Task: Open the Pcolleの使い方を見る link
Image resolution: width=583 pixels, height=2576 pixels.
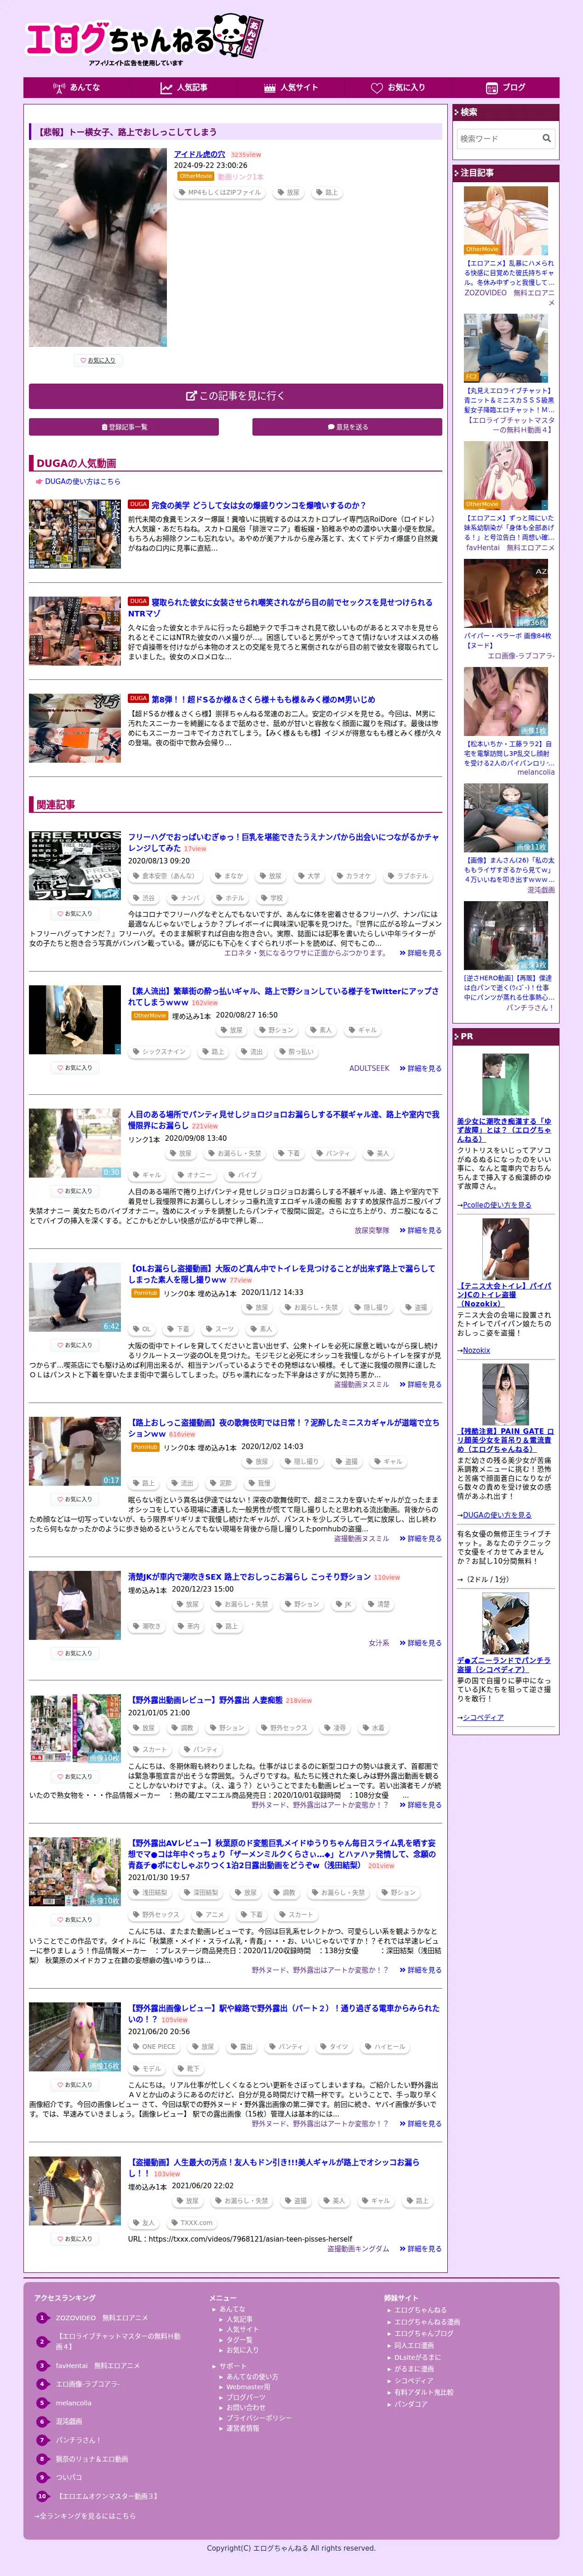Action: [496, 1205]
